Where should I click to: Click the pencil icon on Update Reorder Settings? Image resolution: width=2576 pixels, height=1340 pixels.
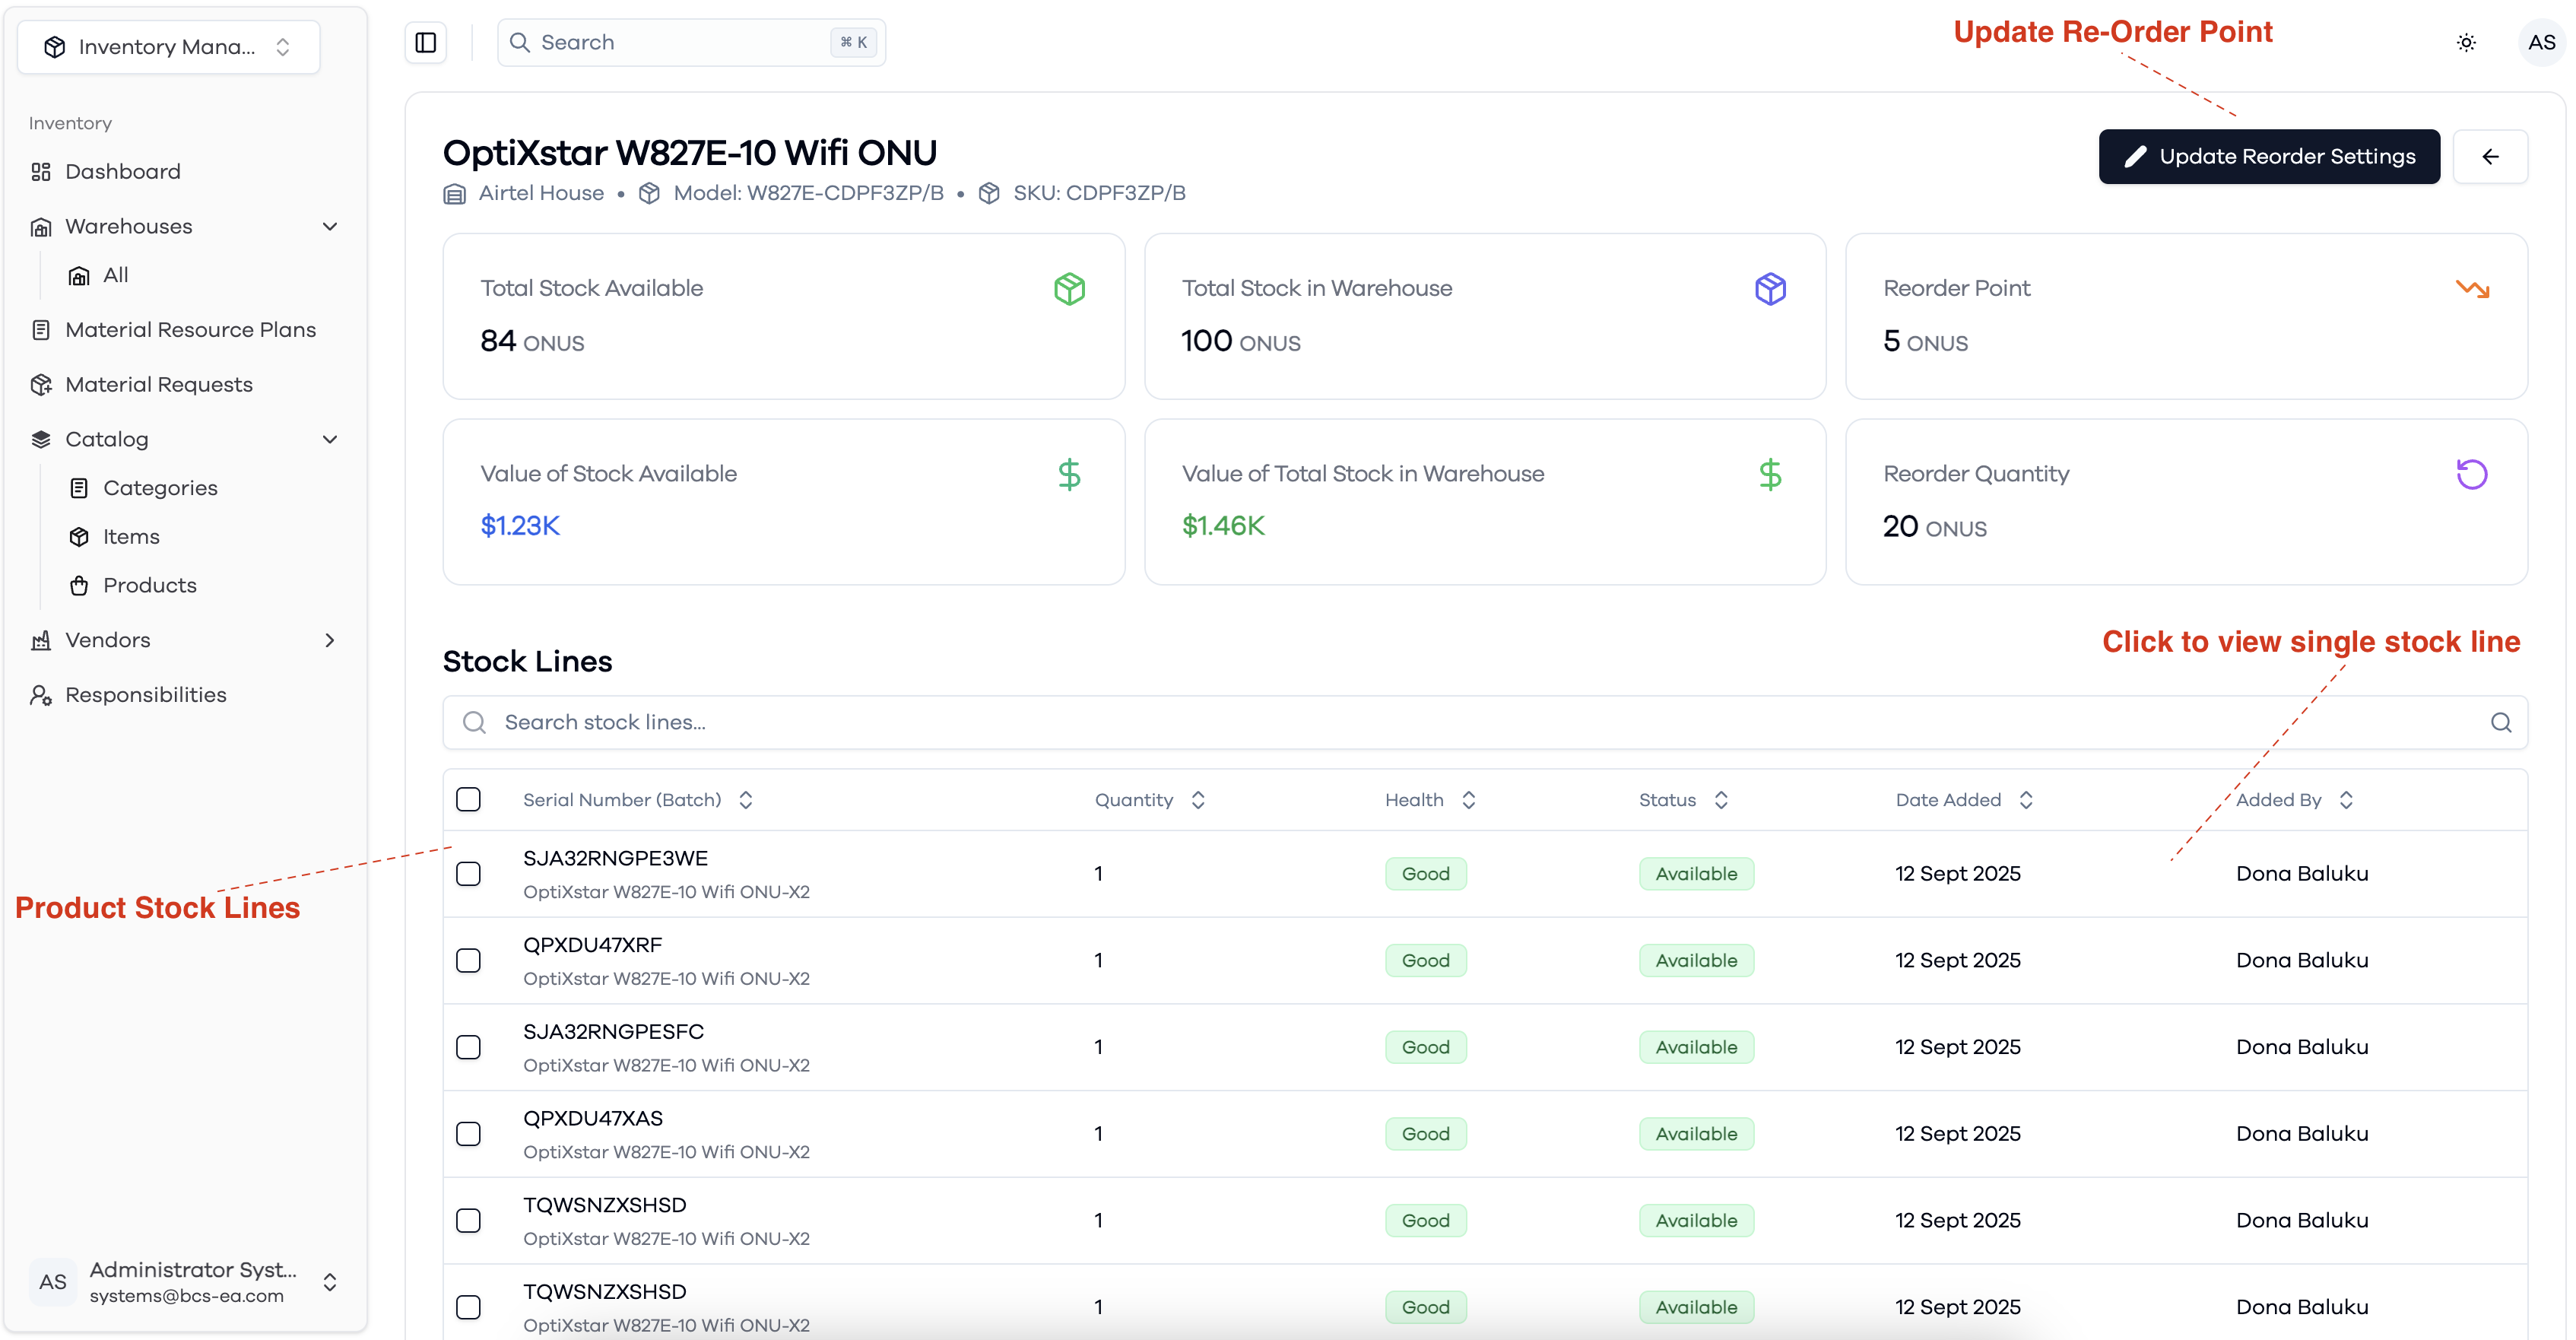[2135, 156]
